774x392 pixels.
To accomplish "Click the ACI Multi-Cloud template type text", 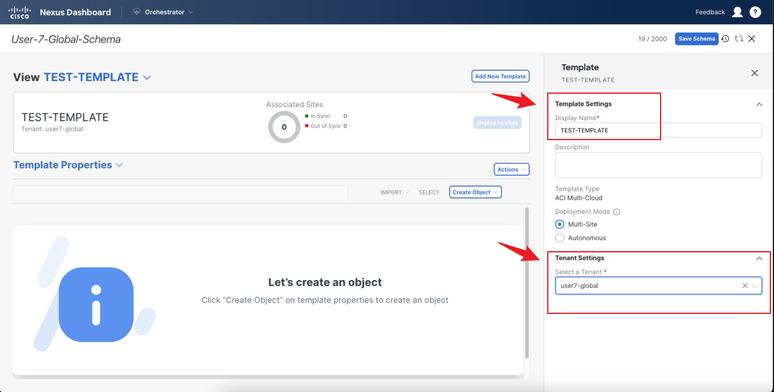I will [579, 198].
